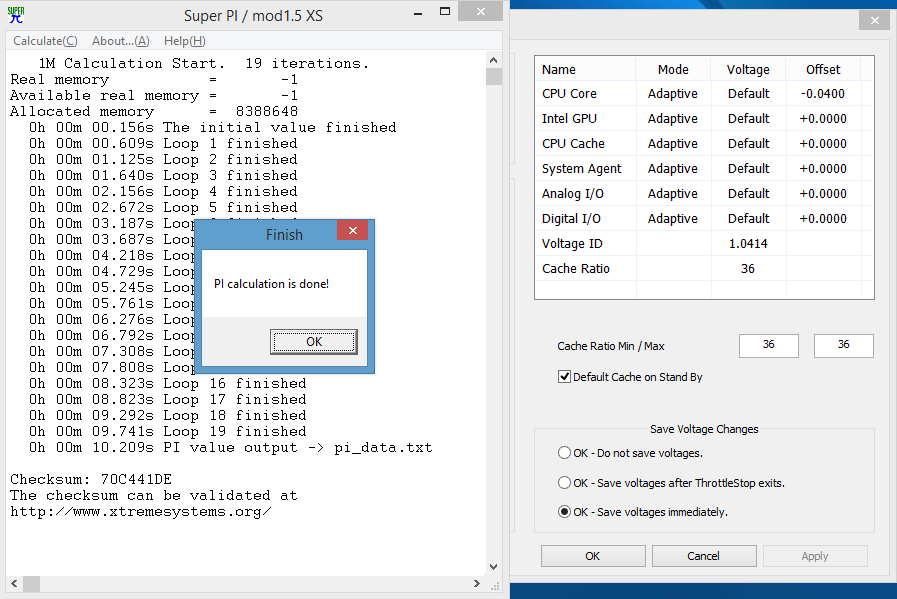This screenshot has height=599, width=897.
Task: Click the Super PI app icon
Action: tap(16, 14)
